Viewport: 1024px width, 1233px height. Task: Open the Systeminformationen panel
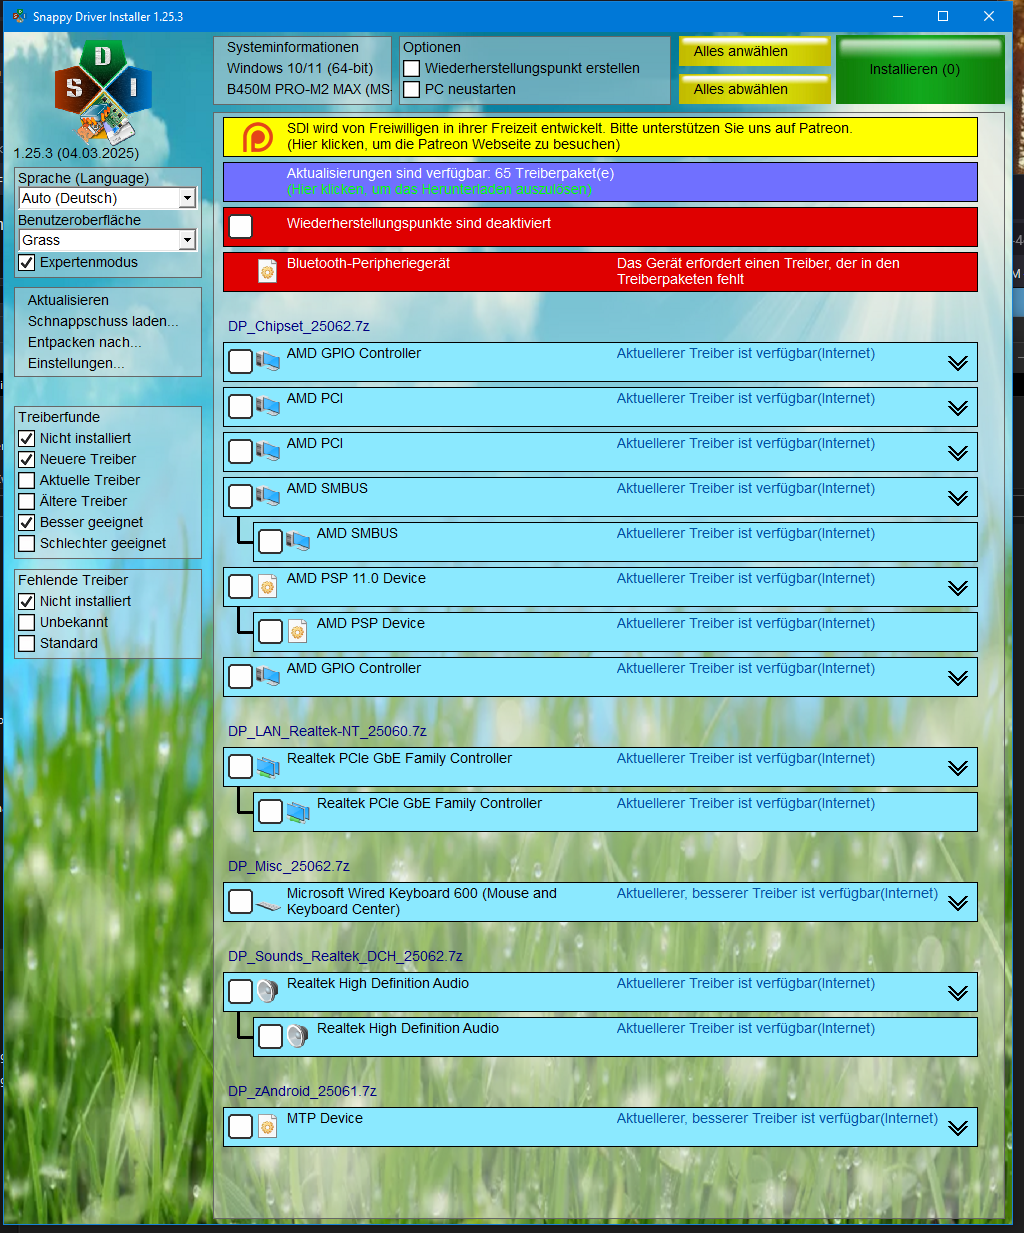[x=302, y=70]
